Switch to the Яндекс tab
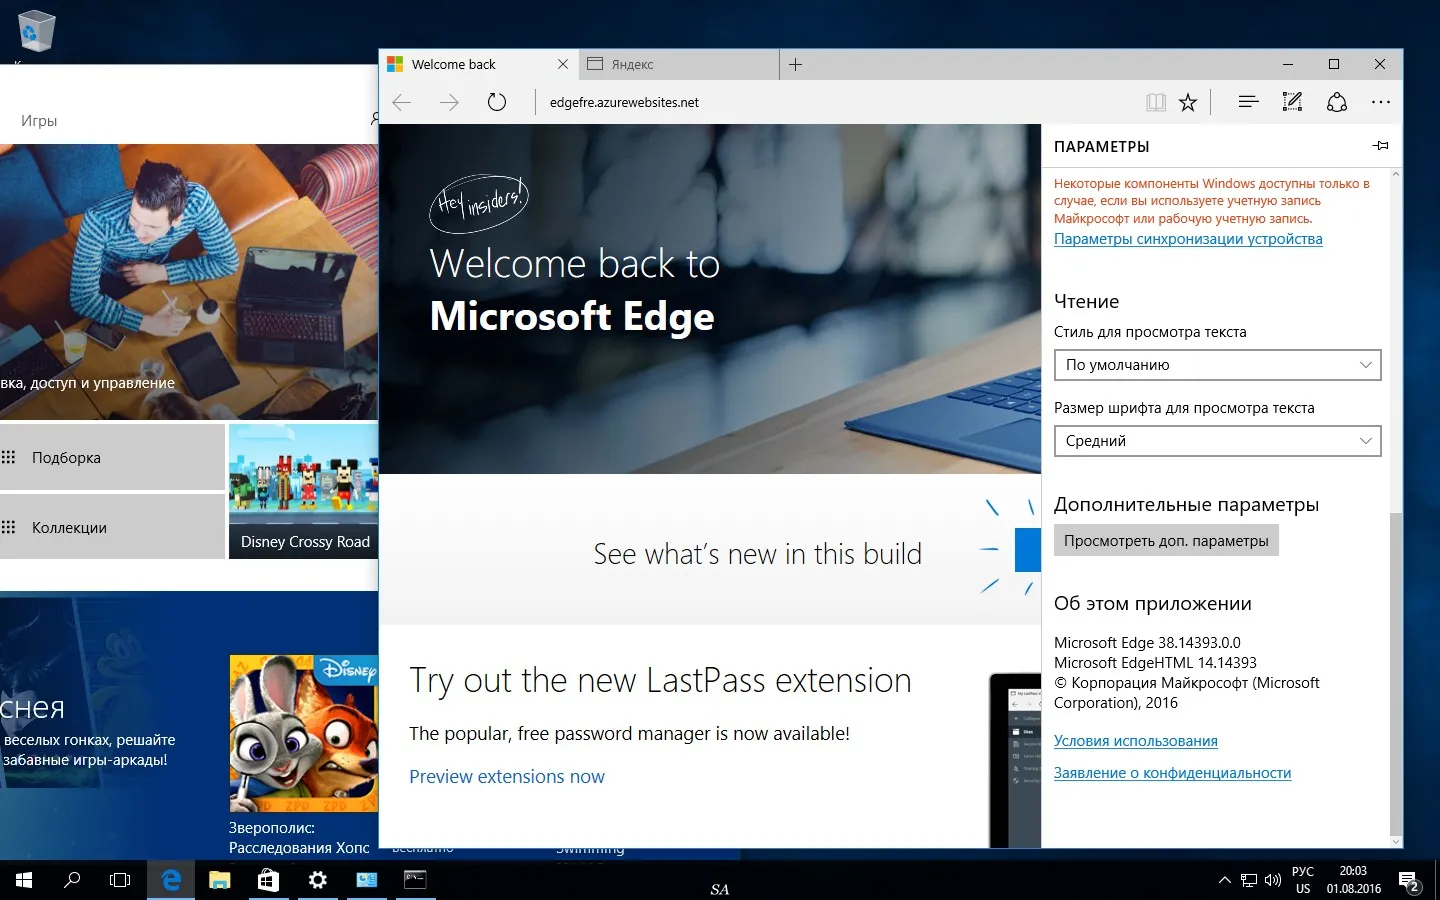This screenshot has height=900, width=1440. 678,64
